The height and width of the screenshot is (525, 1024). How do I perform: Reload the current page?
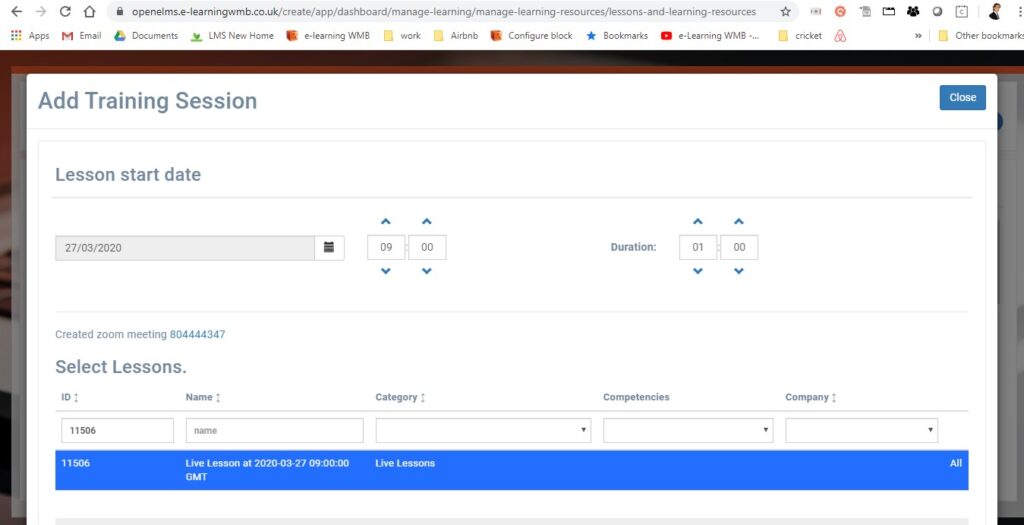[x=65, y=12]
